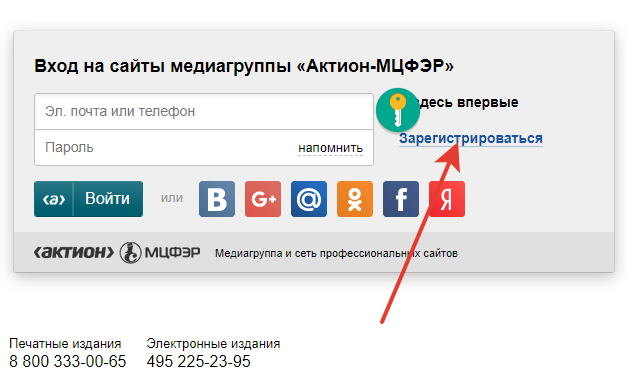Sign in with the Mail.ru @ icon
The image size is (634, 376).
[309, 199]
